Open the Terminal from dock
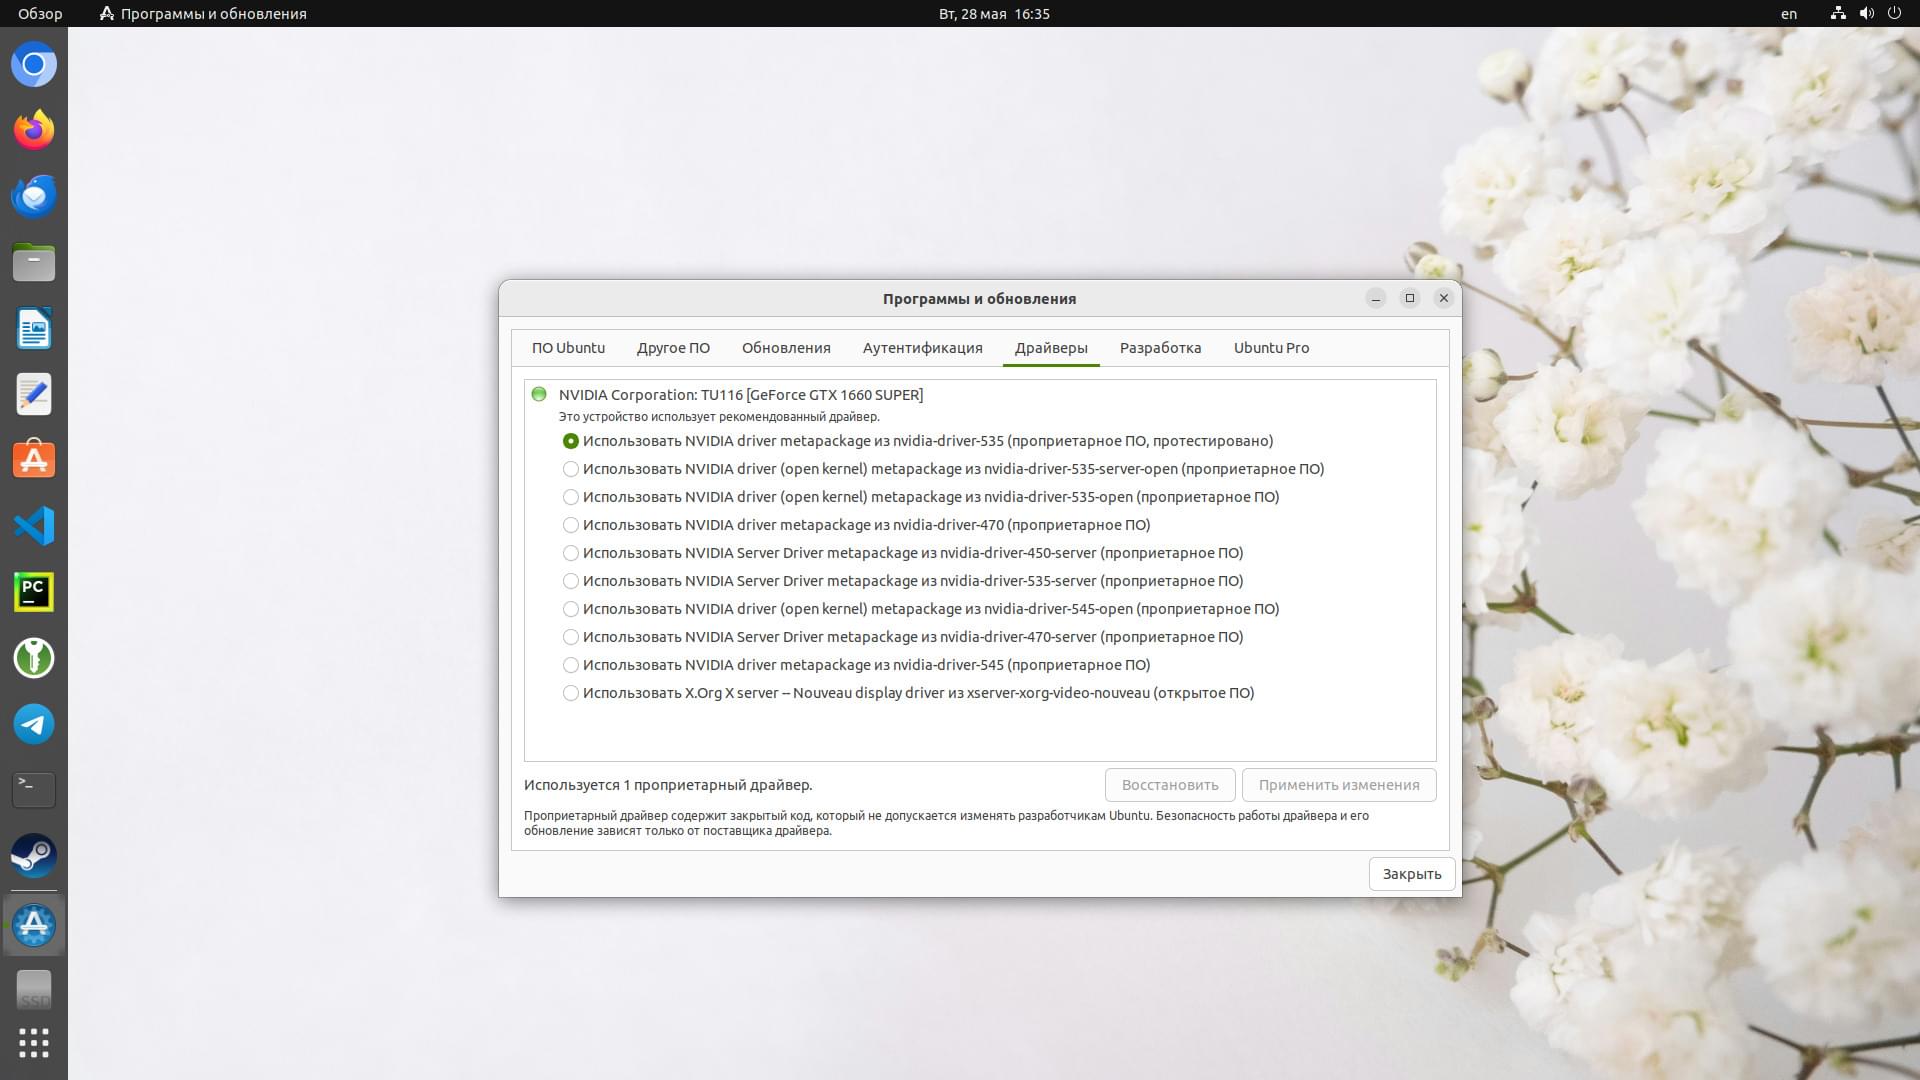1920x1080 pixels. (x=34, y=790)
